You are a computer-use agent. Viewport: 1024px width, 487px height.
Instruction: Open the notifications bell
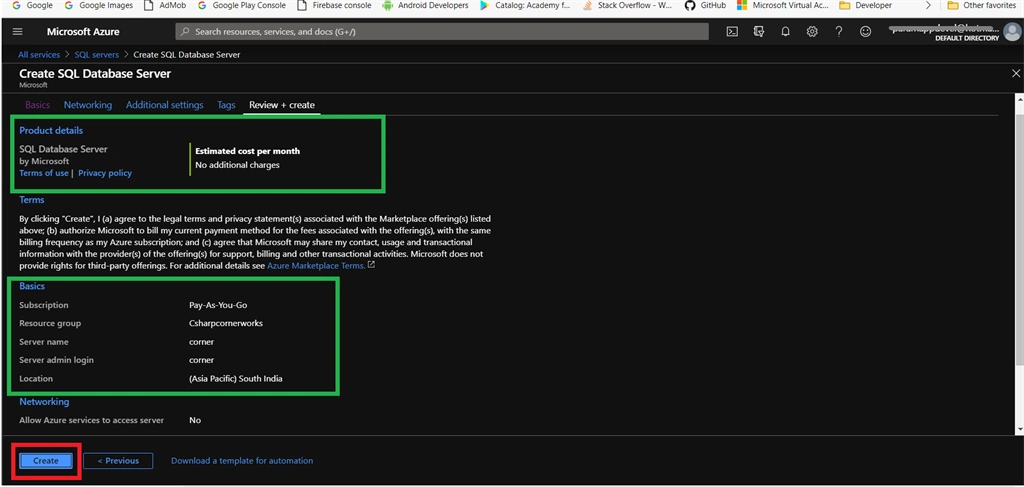coord(786,31)
